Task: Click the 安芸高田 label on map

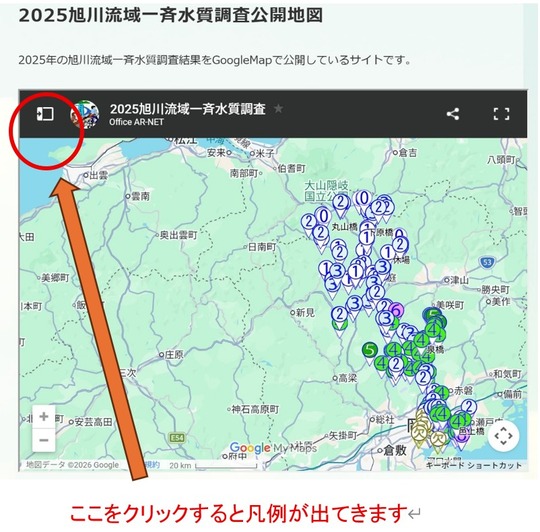Action: pyautogui.click(x=91, y=422)
